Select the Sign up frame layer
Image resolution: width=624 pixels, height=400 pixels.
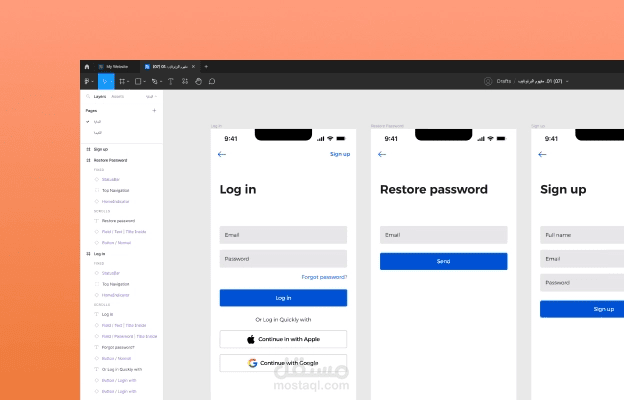tap(101, 149)
